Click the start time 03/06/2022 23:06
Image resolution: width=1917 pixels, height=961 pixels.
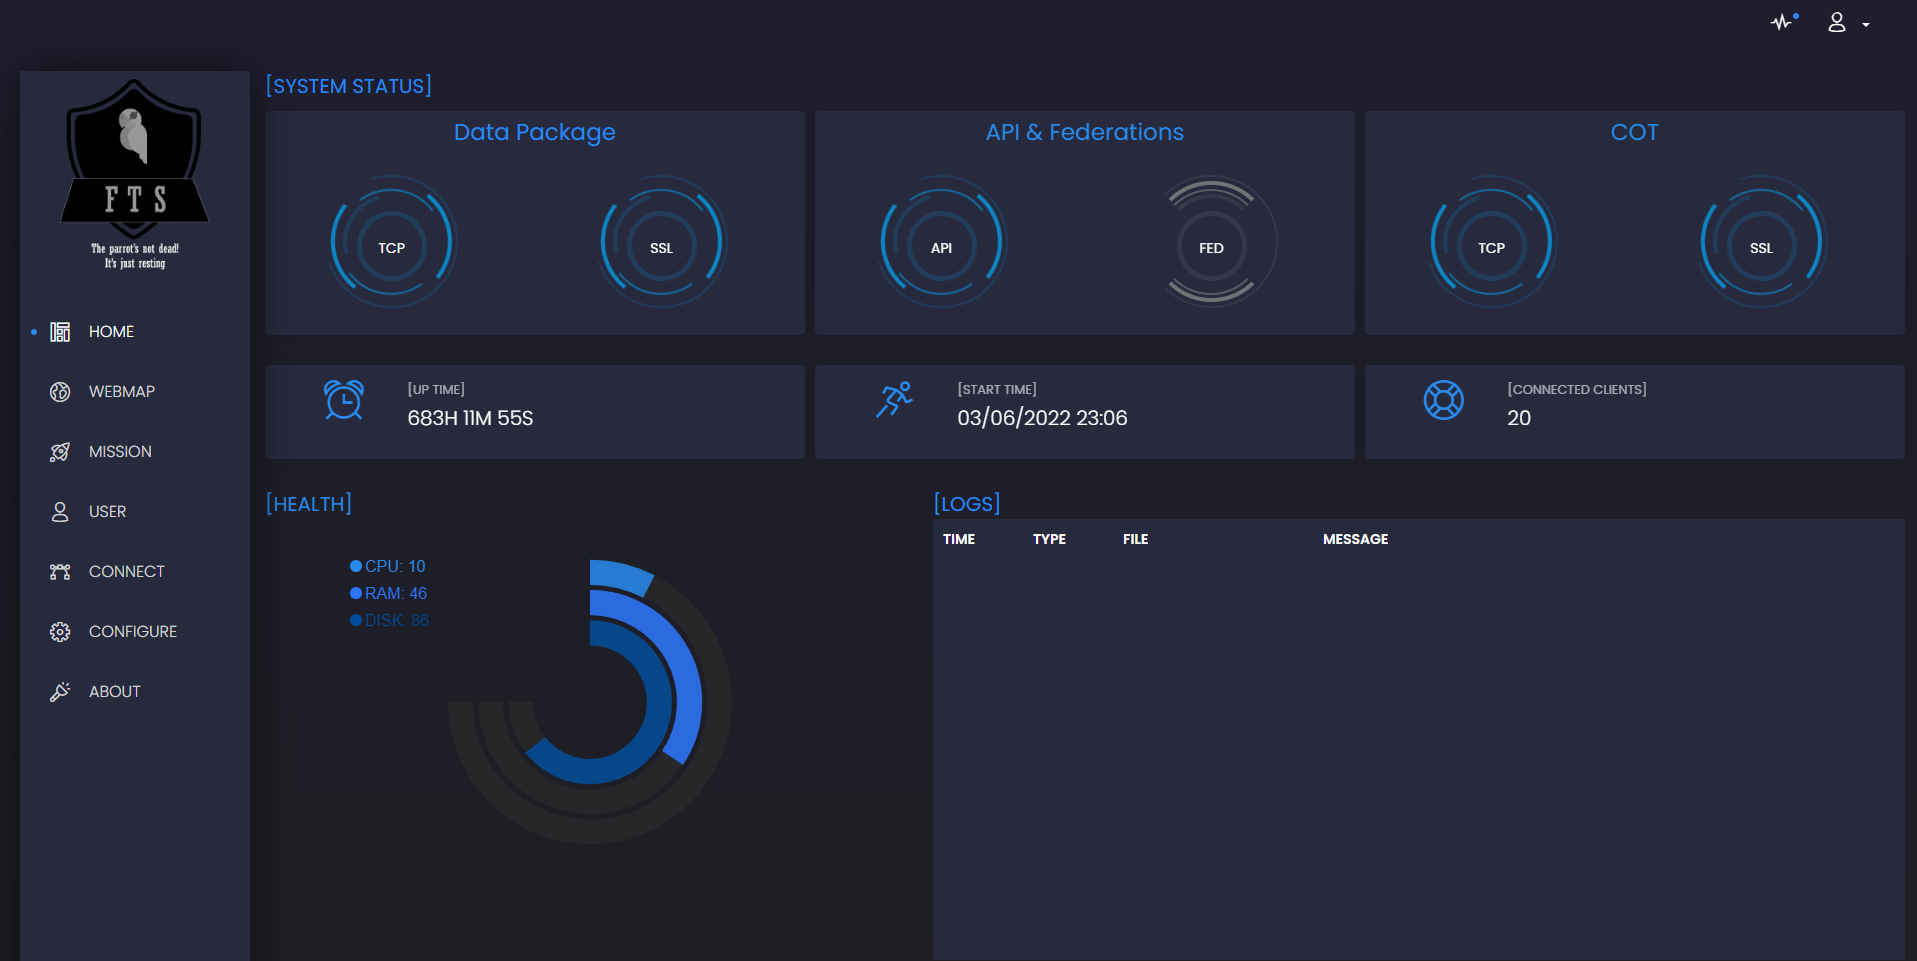tap(1042, 418)
